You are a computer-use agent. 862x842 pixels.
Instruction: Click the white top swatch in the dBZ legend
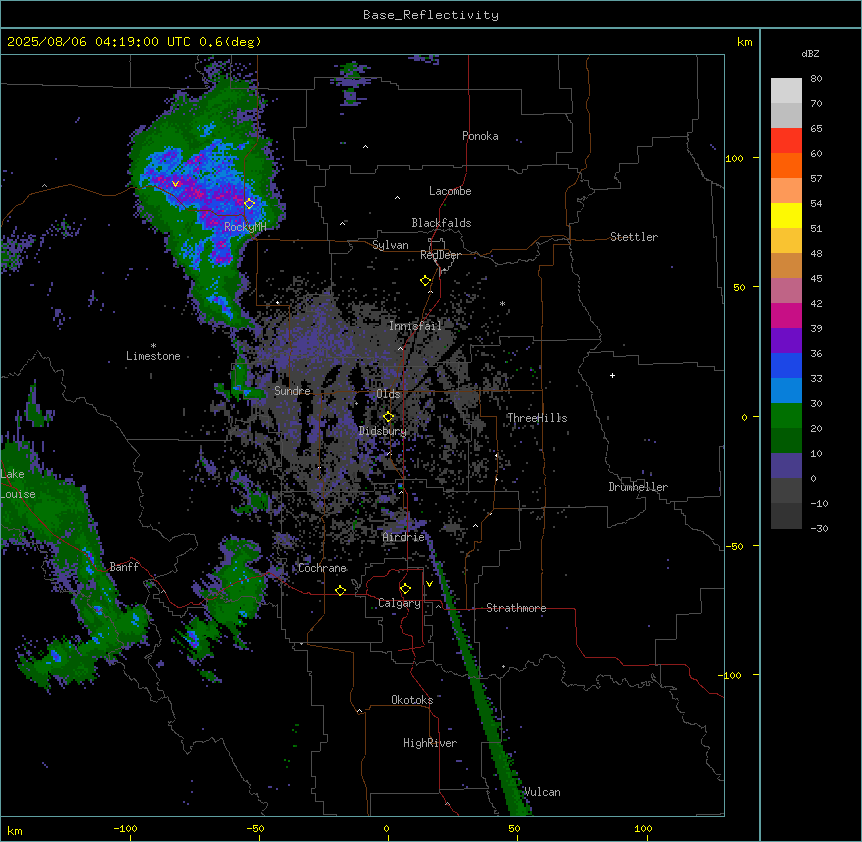point(786,90)
